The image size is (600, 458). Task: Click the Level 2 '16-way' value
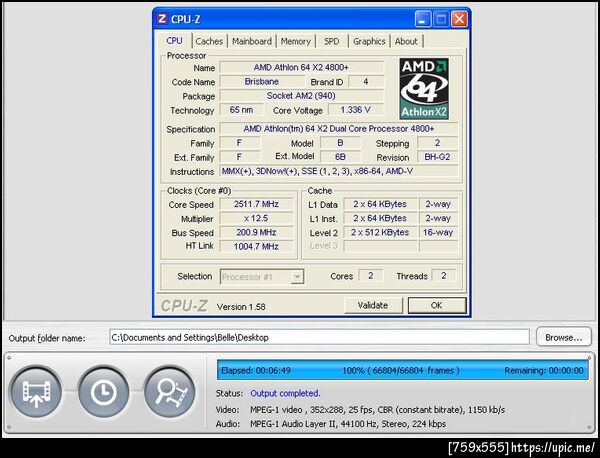tap(438, 232)
